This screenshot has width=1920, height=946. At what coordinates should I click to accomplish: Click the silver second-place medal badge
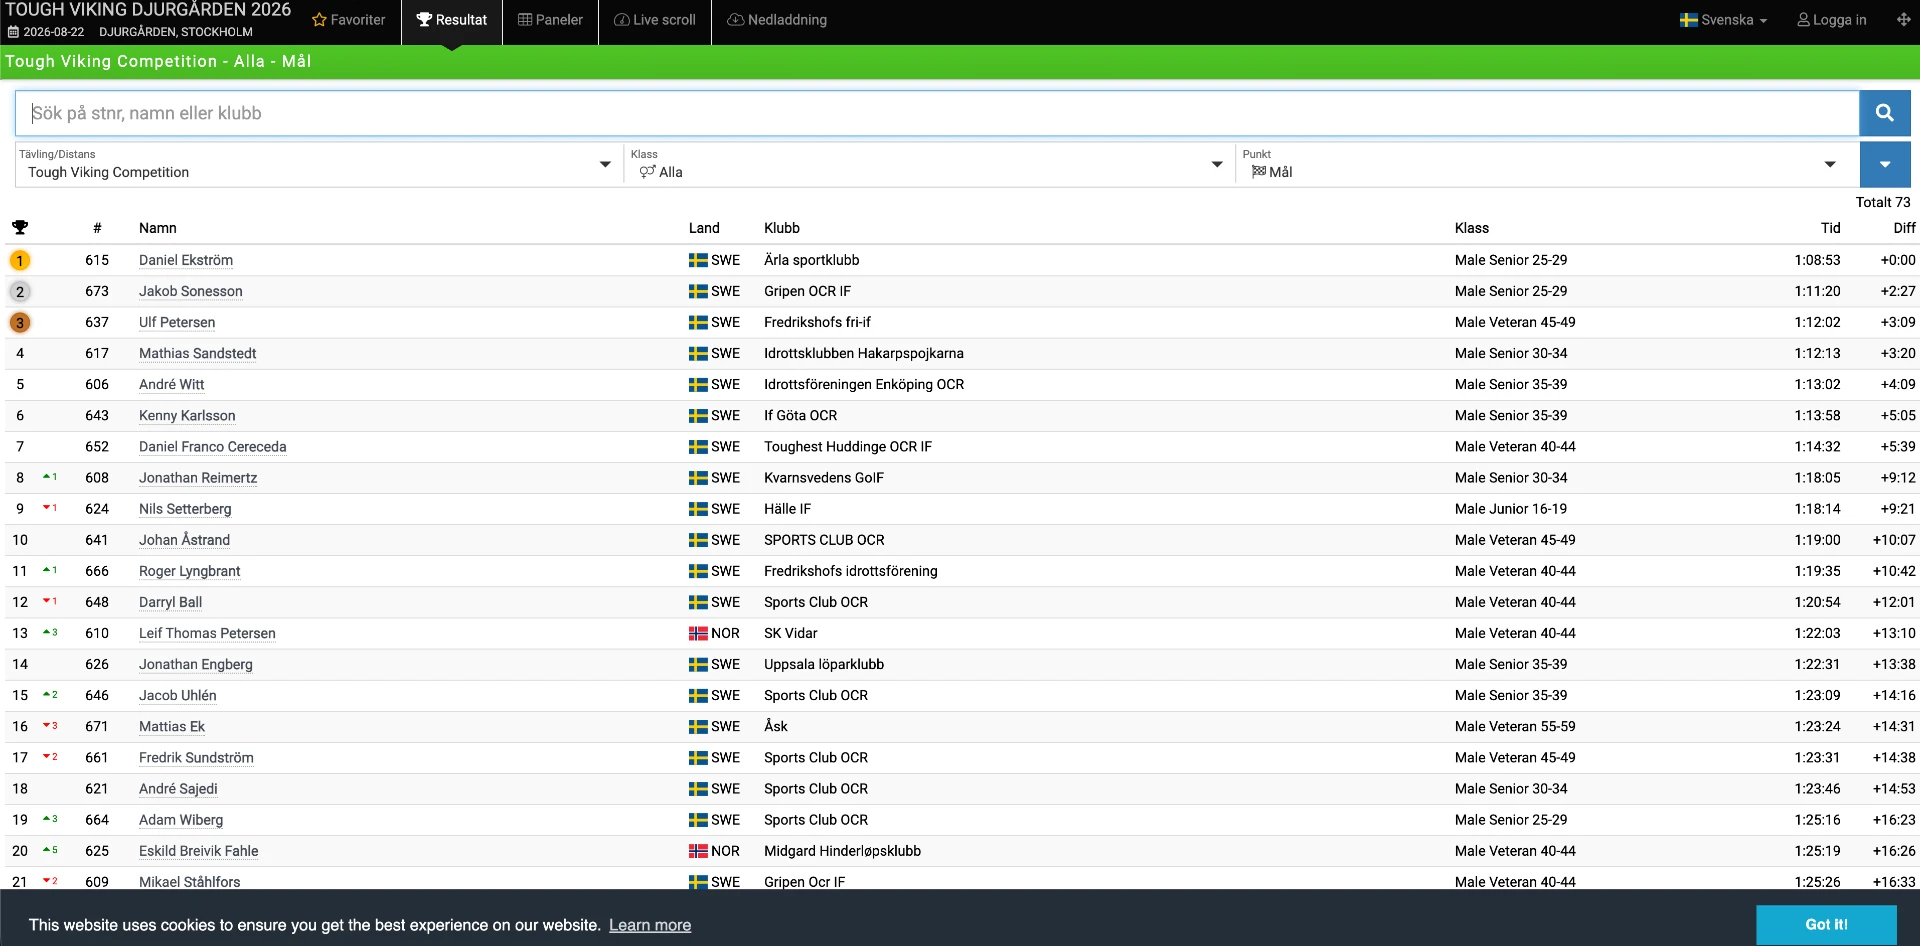[x=19, y=291]
